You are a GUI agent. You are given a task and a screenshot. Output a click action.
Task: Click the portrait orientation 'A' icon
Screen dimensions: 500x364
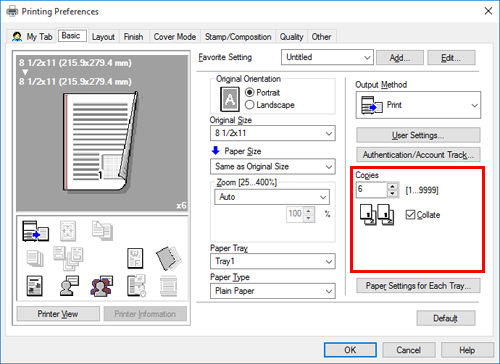[230, 99]
